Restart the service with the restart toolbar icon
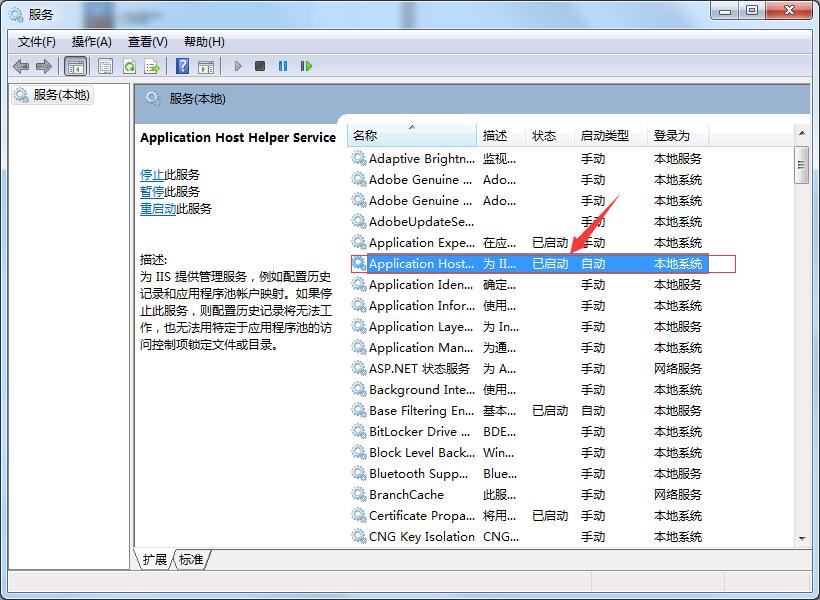The height and width of the screenshot is (600, 820). pyautogui.click(x=308, y=66)
